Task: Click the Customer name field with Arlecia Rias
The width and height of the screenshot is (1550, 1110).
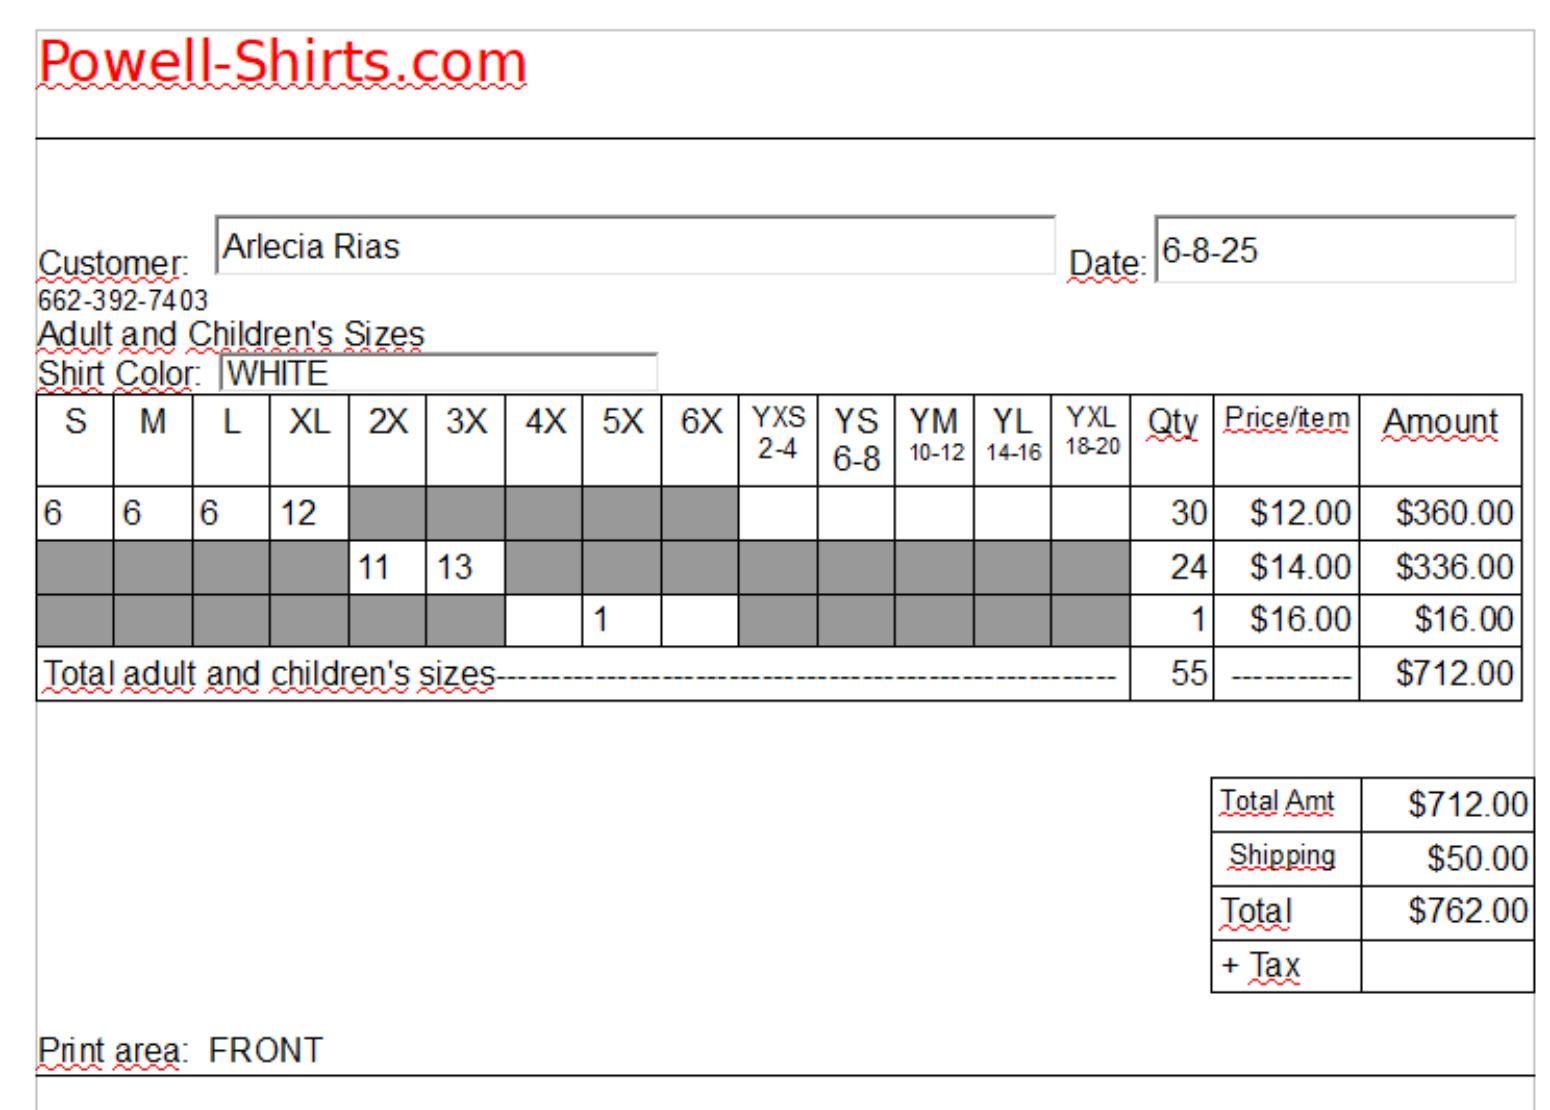Action: (x=636, y=245)
